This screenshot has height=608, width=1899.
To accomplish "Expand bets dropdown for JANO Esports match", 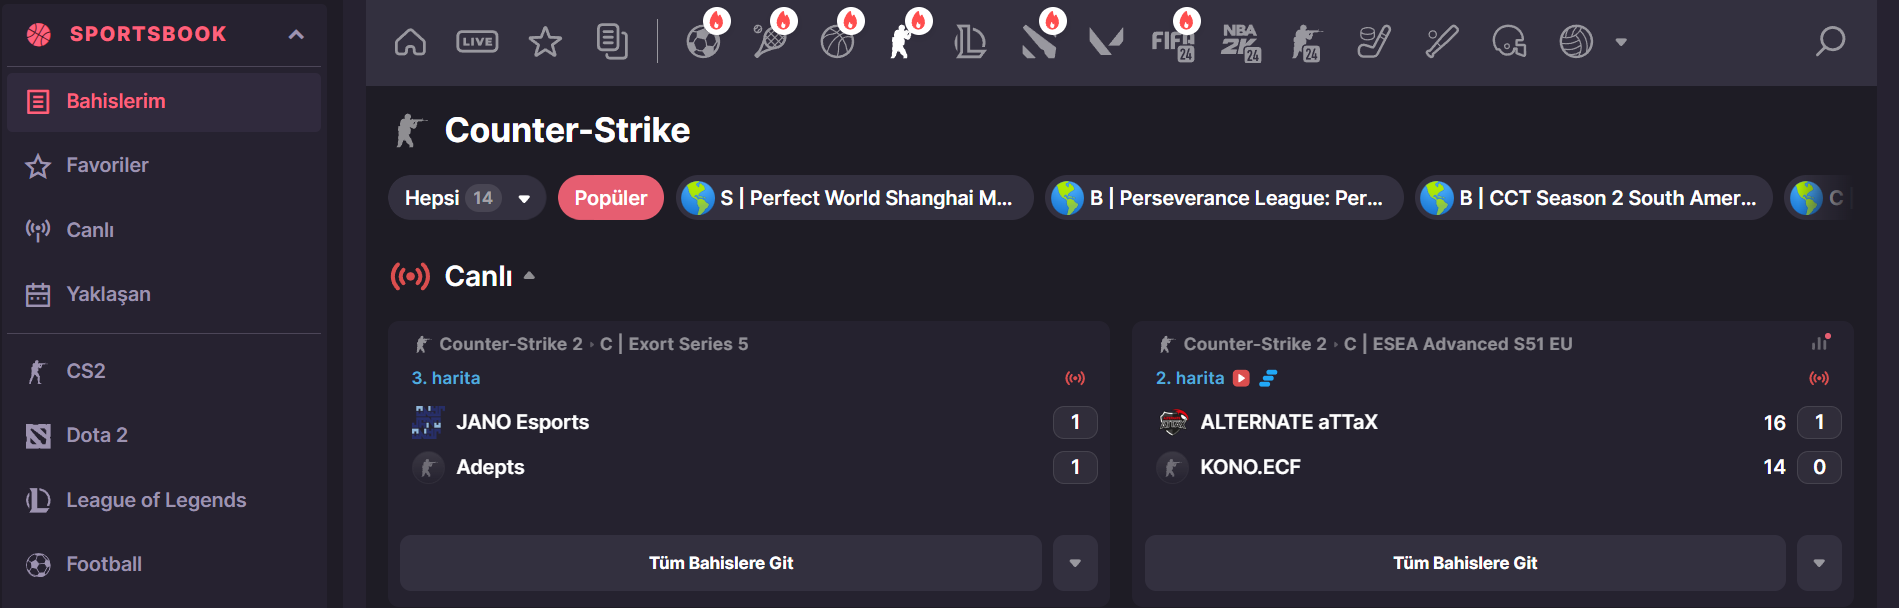I will tap(1075, 563).
